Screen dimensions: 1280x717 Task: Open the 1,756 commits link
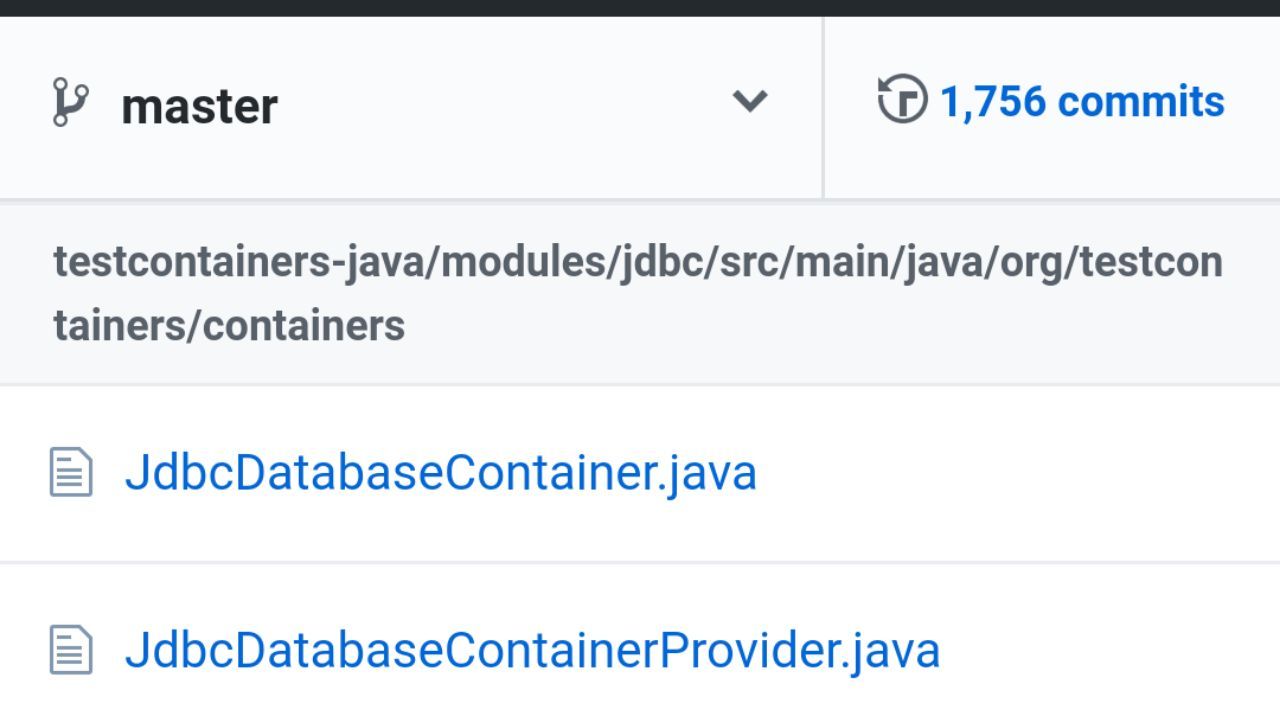(1082, 101)
